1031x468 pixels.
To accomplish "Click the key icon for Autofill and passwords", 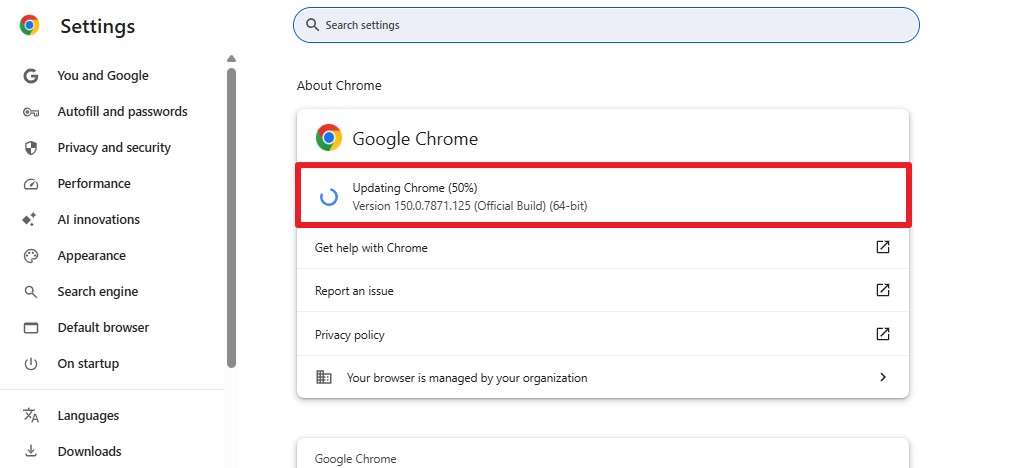I will click(x=30, y=112).
